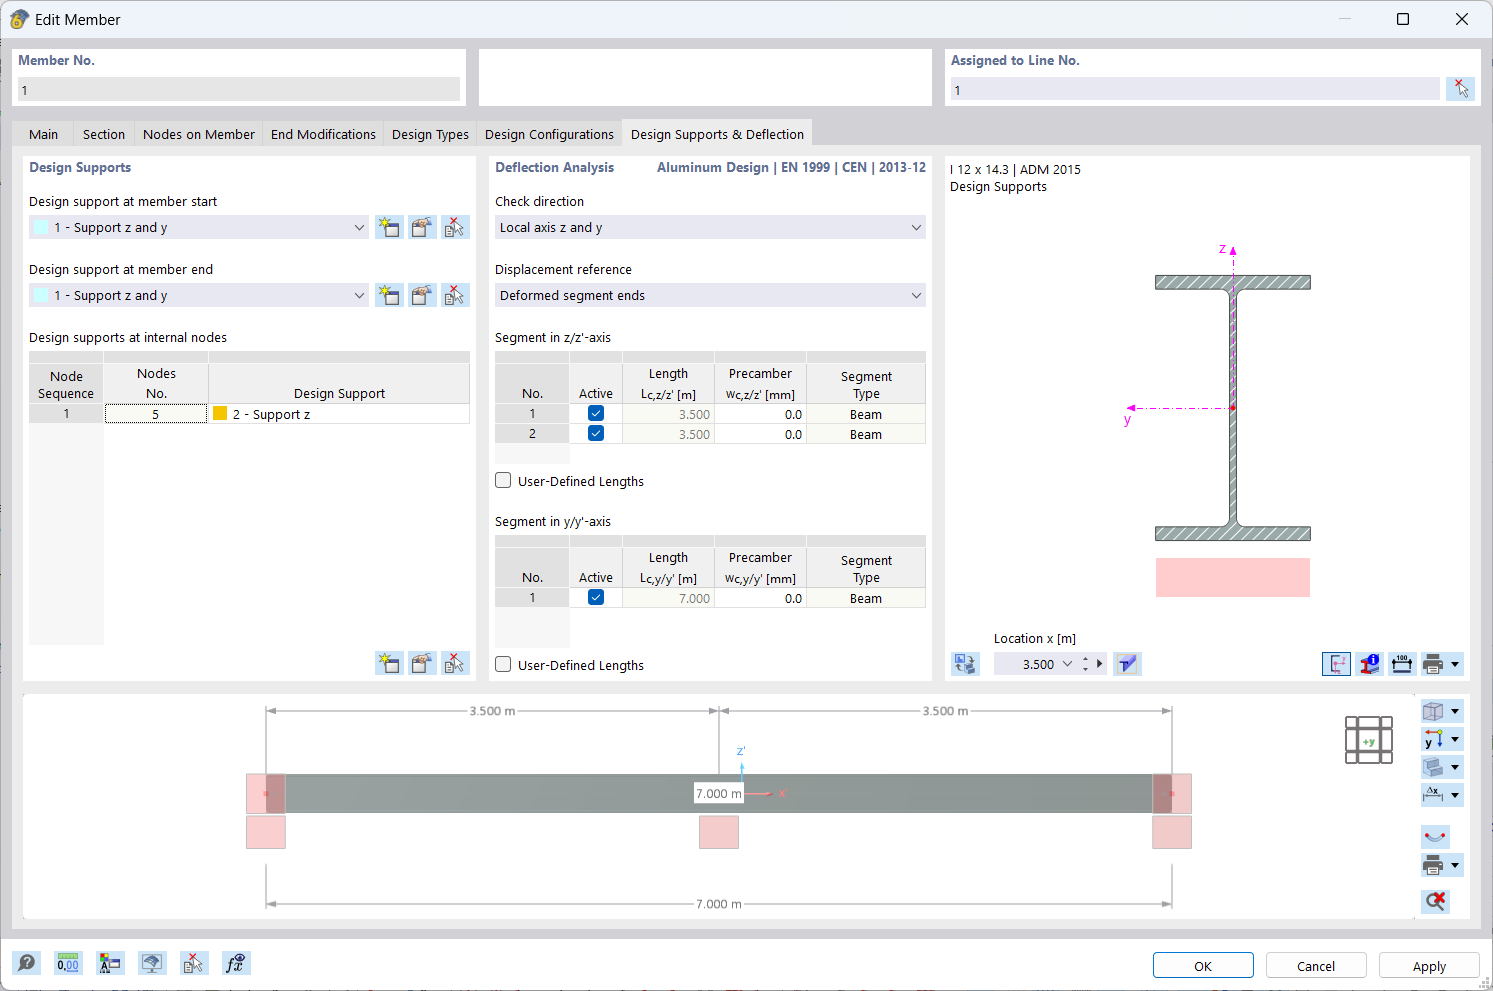Click the decimal places 0.00 icon

[x=68, y=963]
